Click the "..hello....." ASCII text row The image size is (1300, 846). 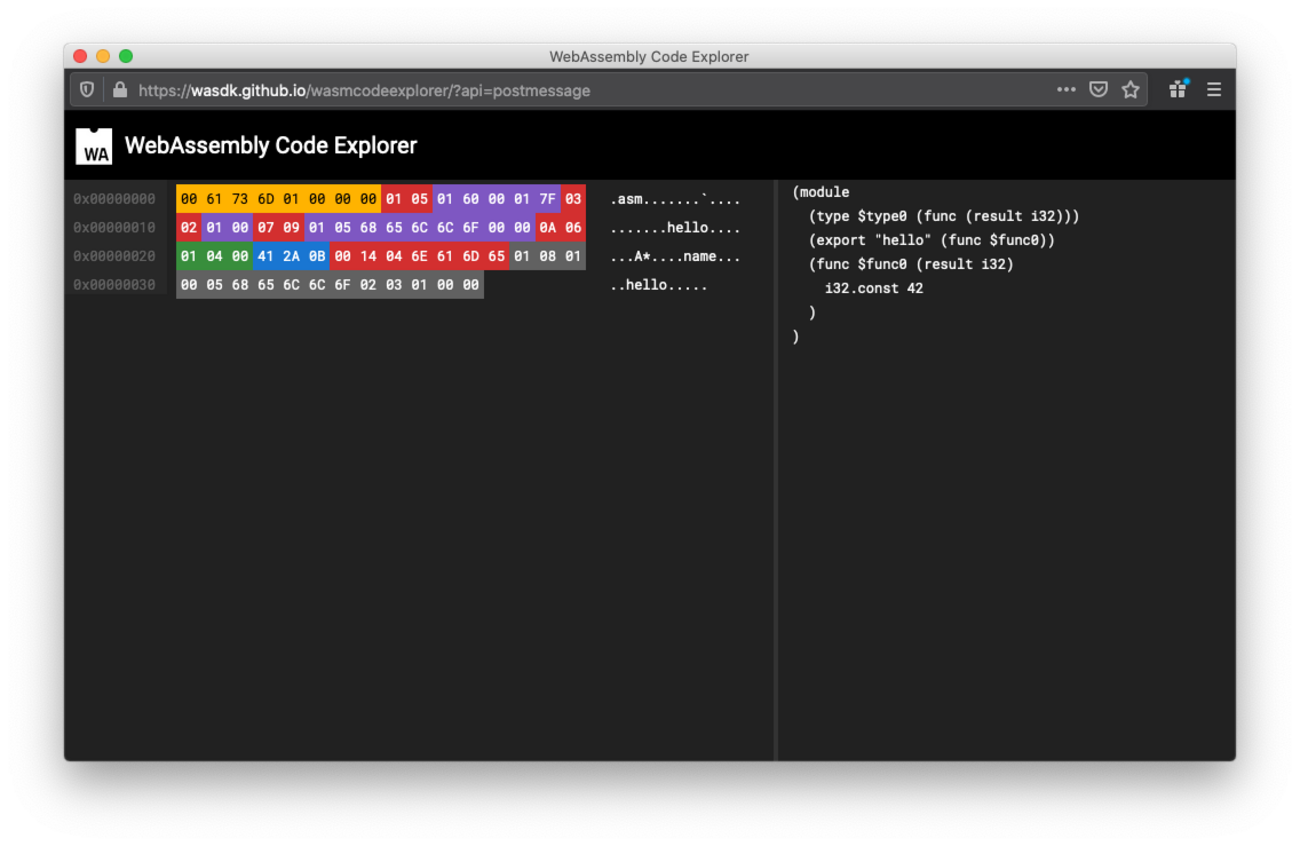pyautogui.click(x=658, y=285)
